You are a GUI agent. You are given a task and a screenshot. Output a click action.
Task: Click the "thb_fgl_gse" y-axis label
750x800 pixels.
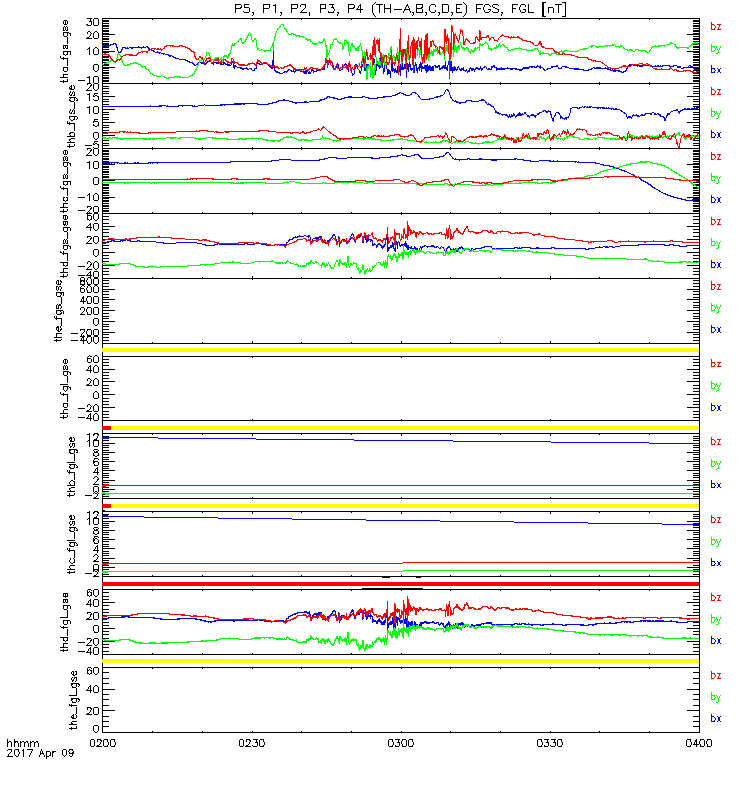pyautogui.click(x=71, y=466)
